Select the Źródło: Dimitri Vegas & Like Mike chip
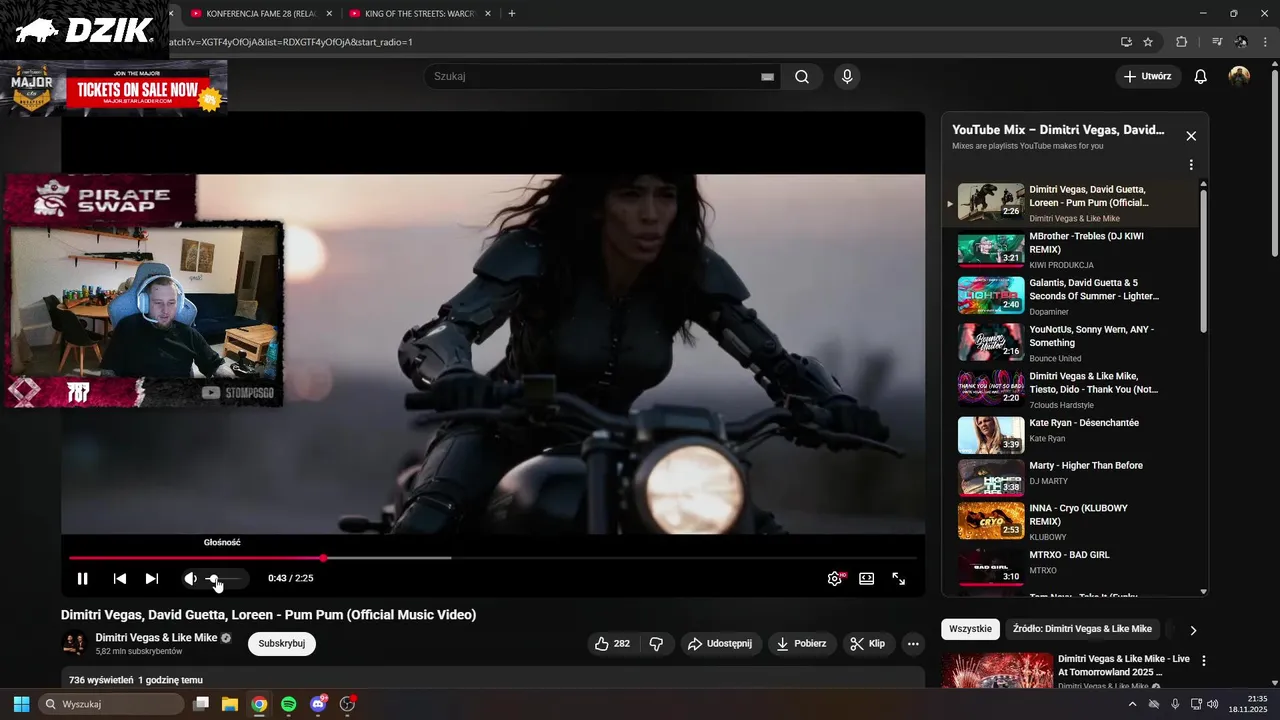 click(1082, 629)
